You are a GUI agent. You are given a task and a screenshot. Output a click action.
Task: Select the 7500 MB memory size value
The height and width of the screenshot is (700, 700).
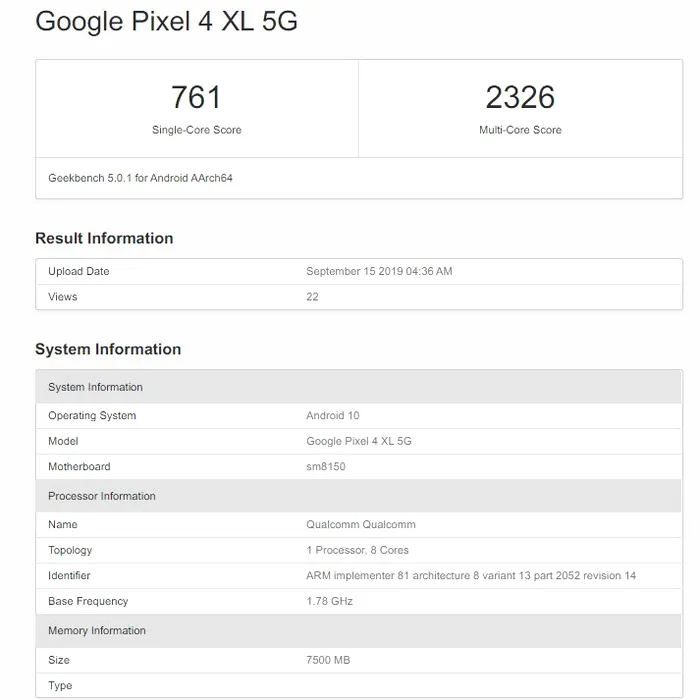(x=328, y=660)
